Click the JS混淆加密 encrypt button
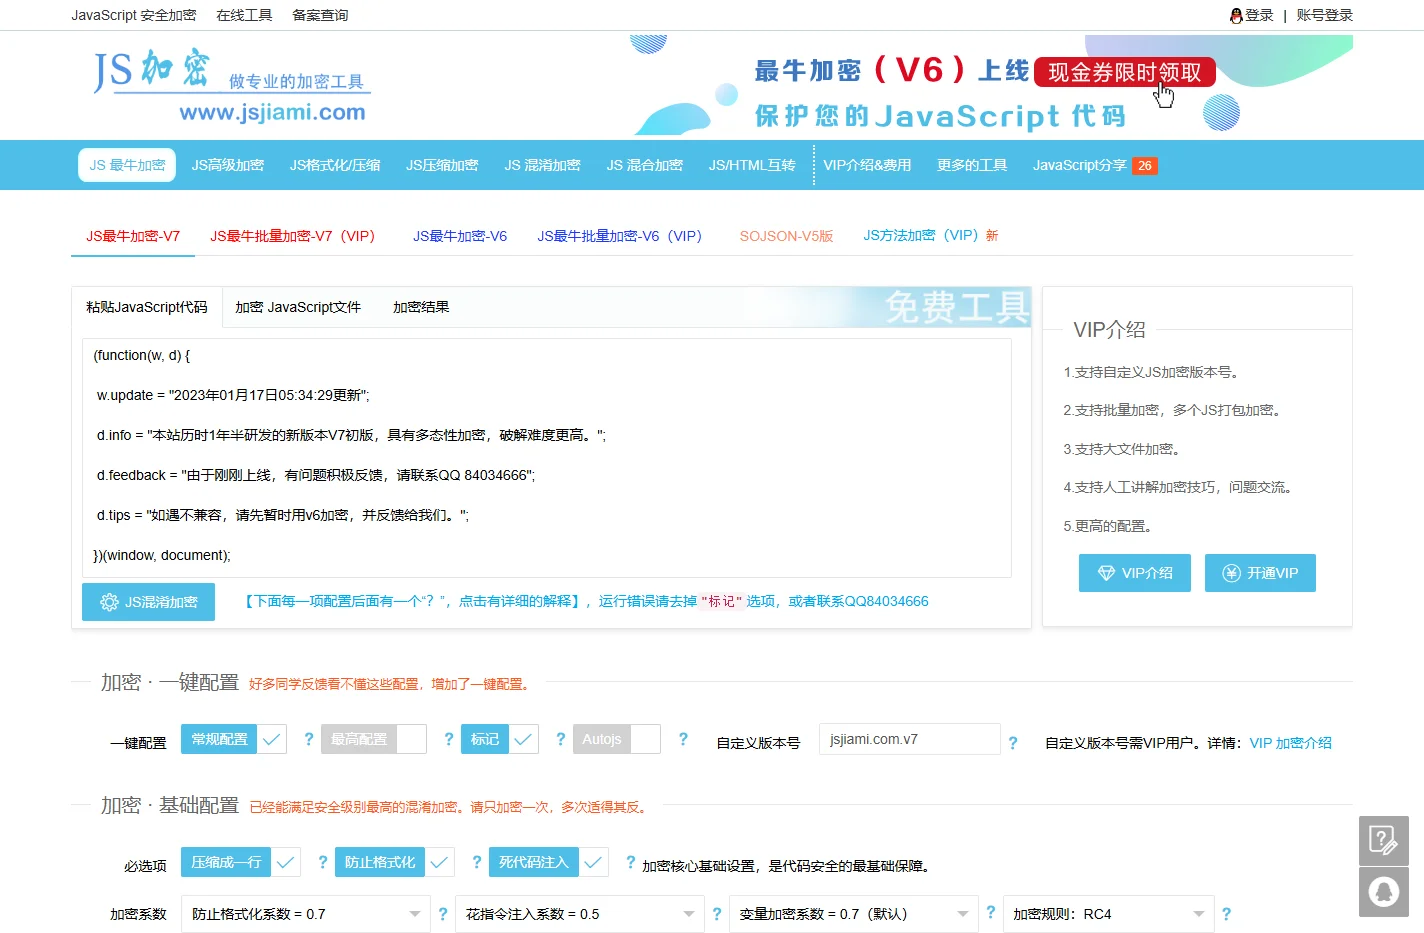 pyautogui.click(x=148, y=602)
